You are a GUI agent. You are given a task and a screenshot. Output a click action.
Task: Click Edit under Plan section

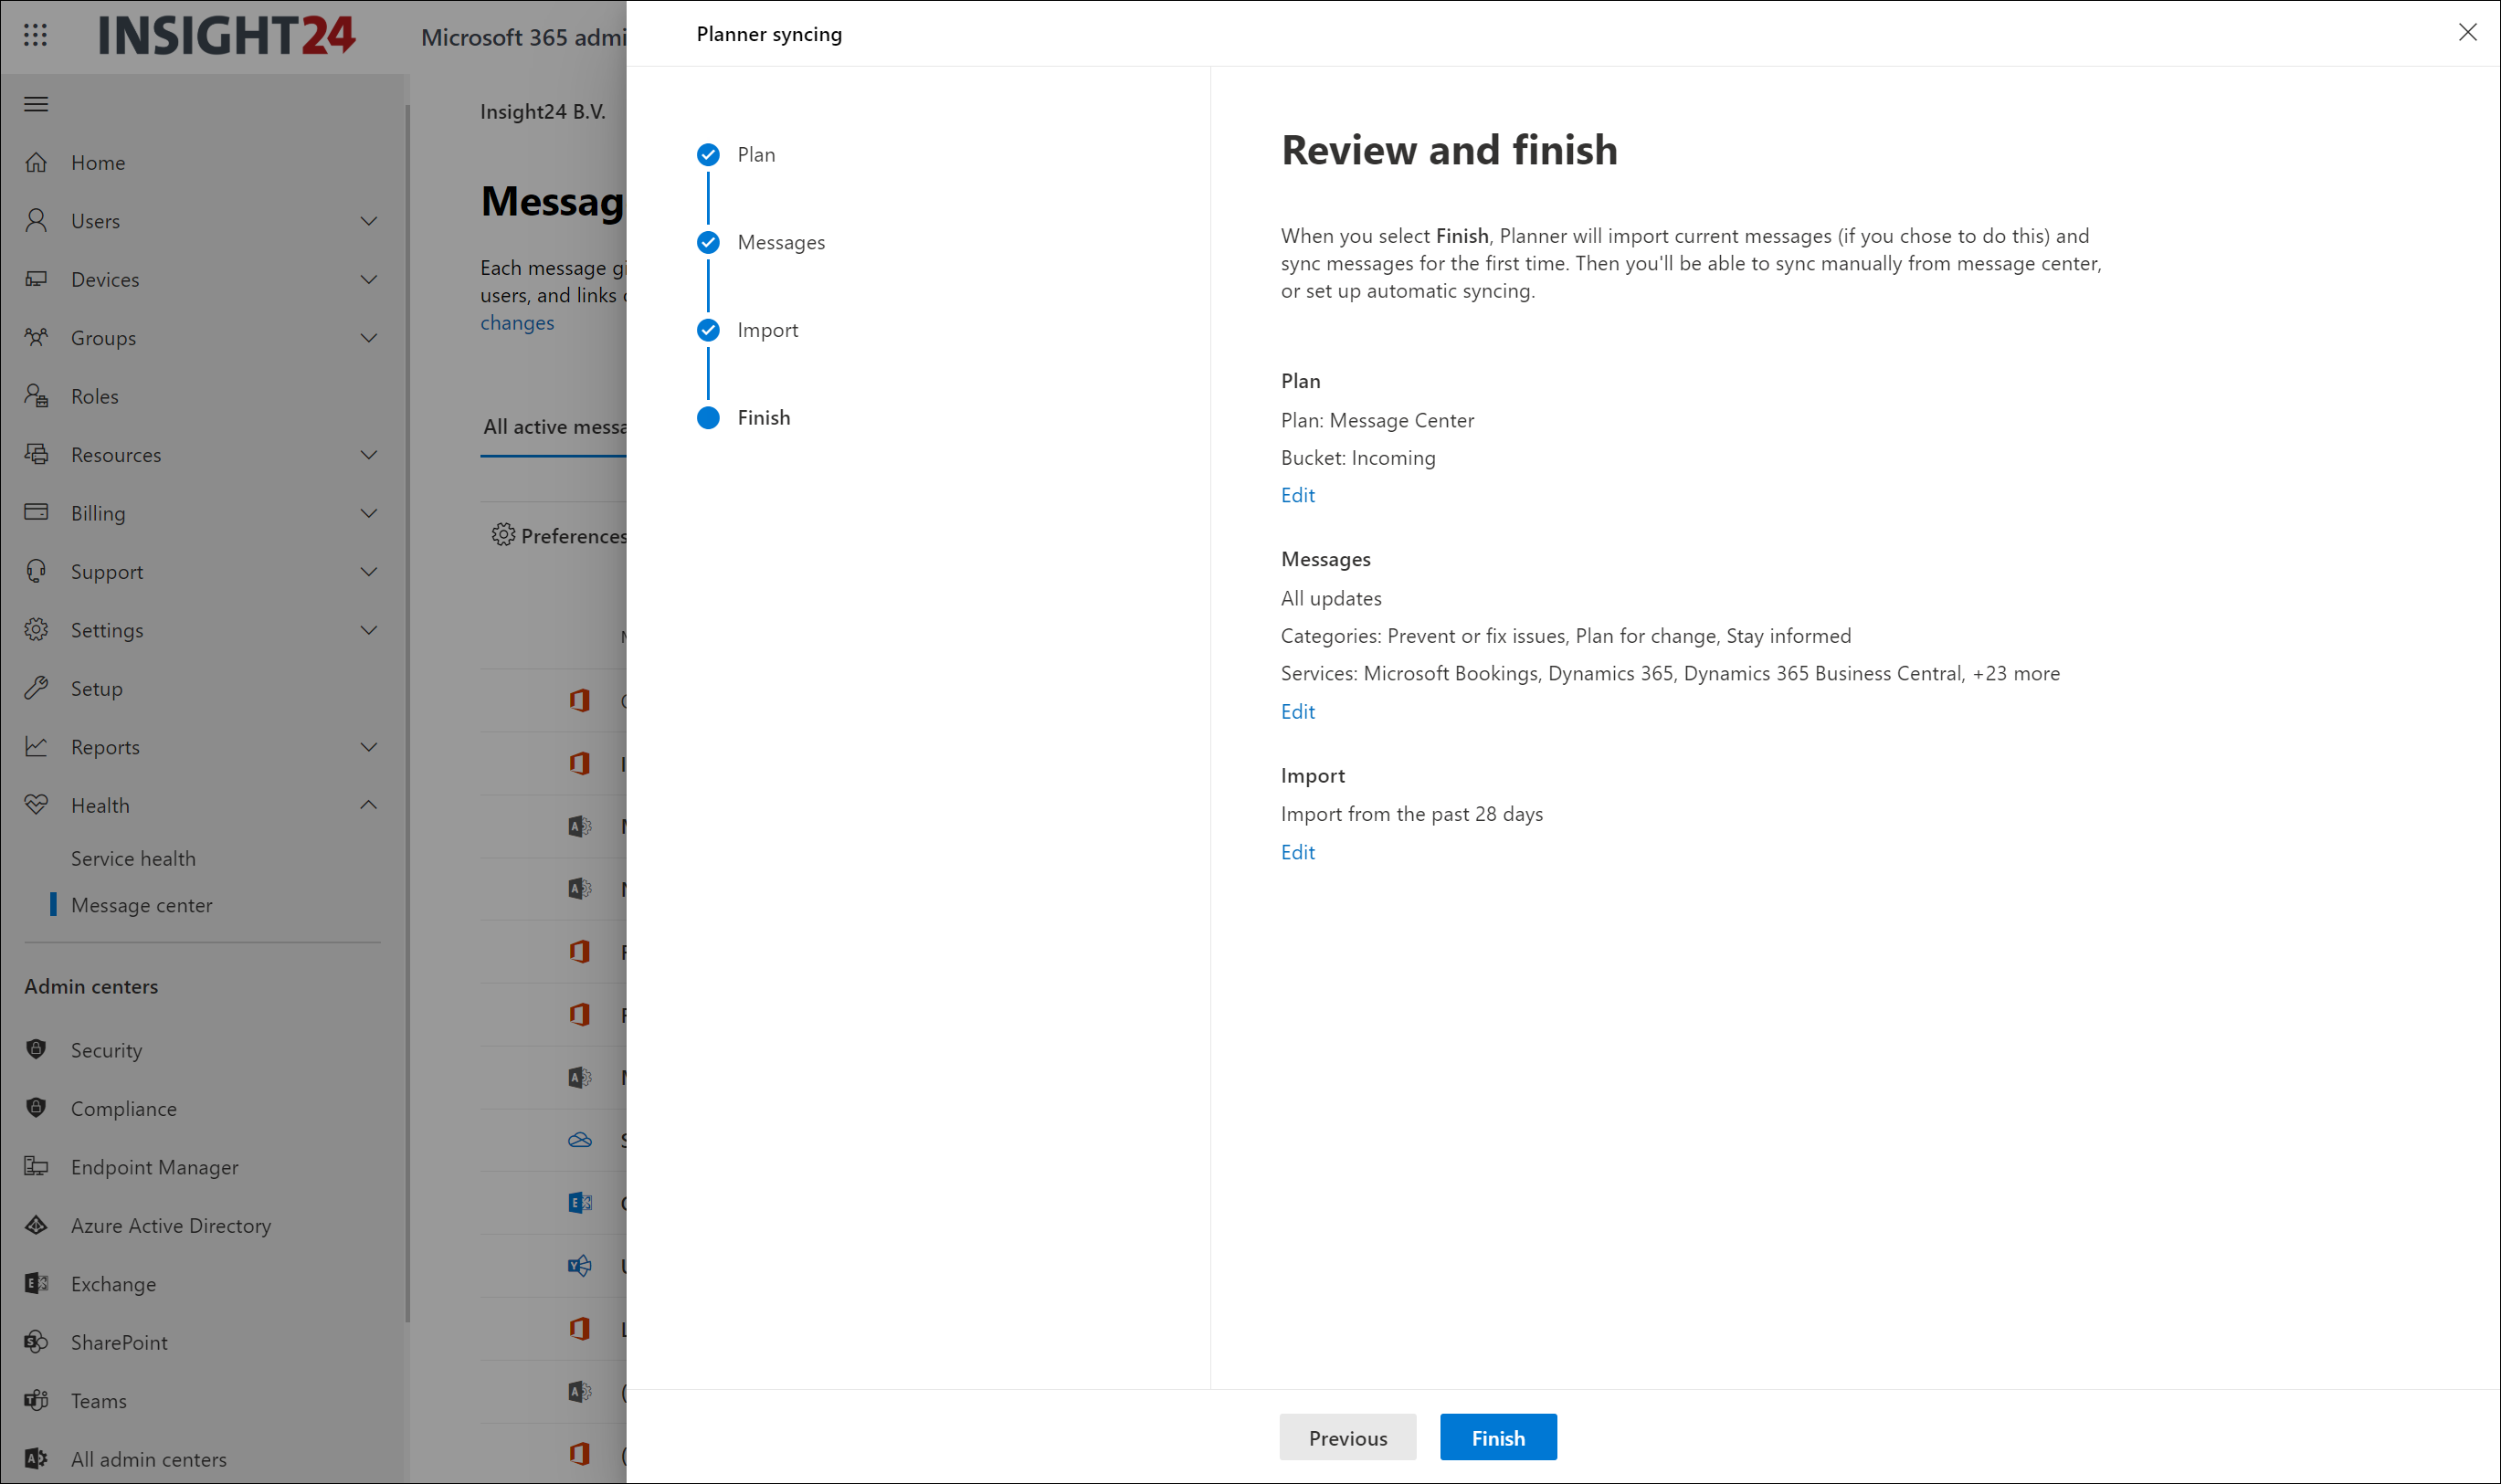[x=1297, y=495]
